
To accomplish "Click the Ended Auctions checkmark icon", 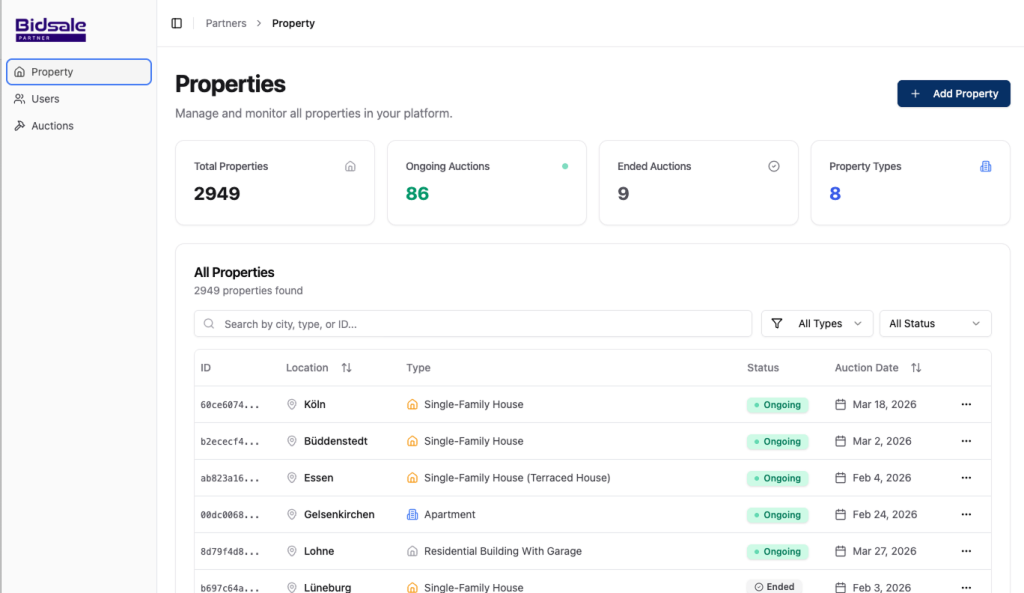I will [x=773, y=167].
